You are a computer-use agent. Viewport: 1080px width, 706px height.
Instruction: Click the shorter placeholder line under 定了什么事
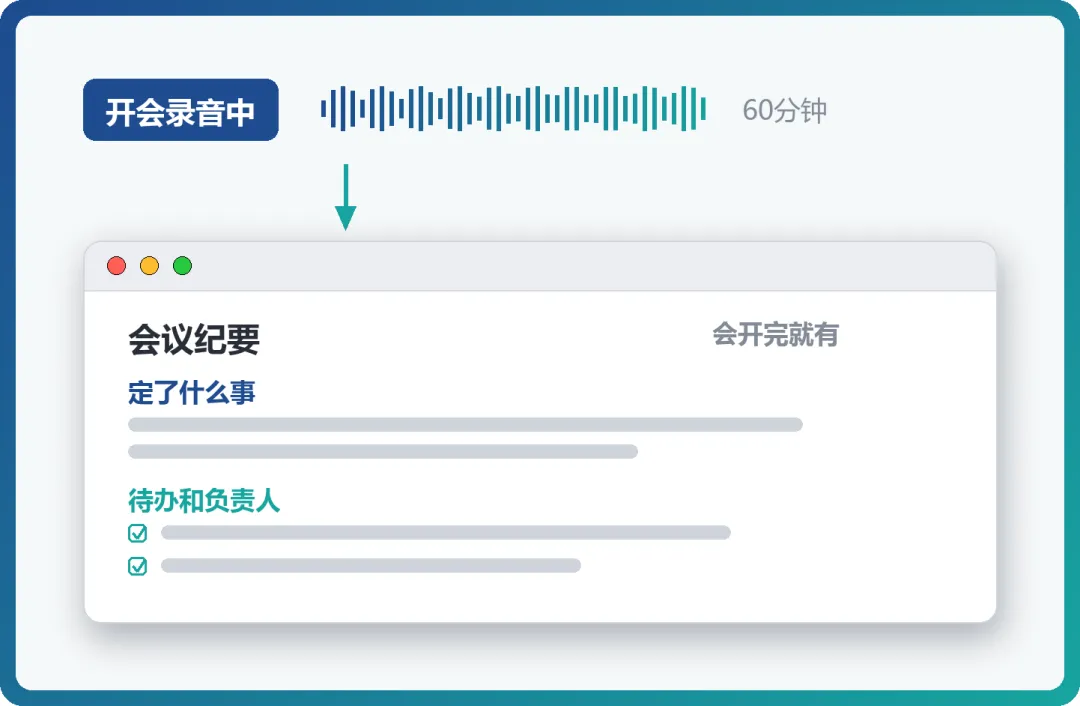tap(383, 452)
